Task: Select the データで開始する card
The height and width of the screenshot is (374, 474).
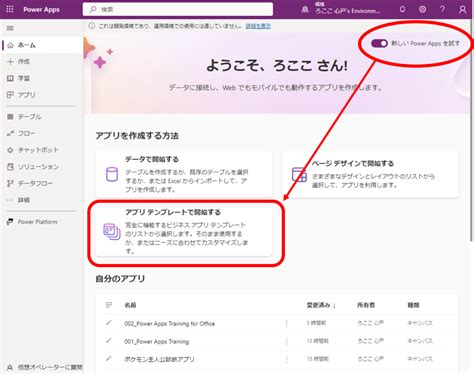Action: tap(184, 174)
